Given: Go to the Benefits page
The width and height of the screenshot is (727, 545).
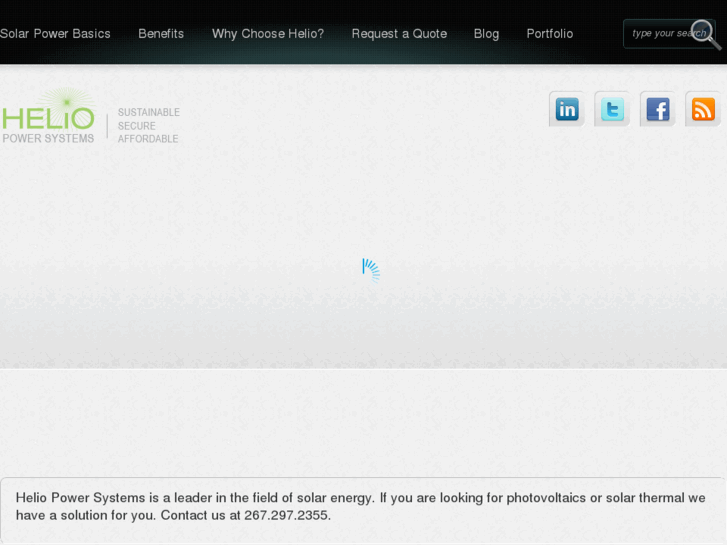Looking at the screenshot, I should 161,34.
